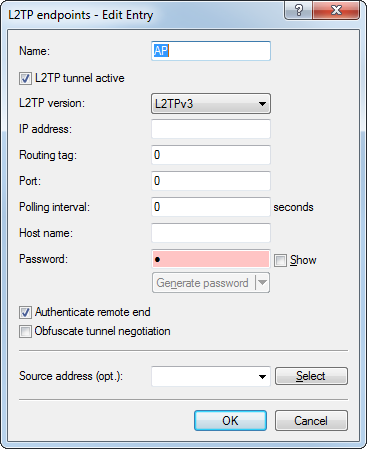Click the Select button for source address

tap(311, 376)
